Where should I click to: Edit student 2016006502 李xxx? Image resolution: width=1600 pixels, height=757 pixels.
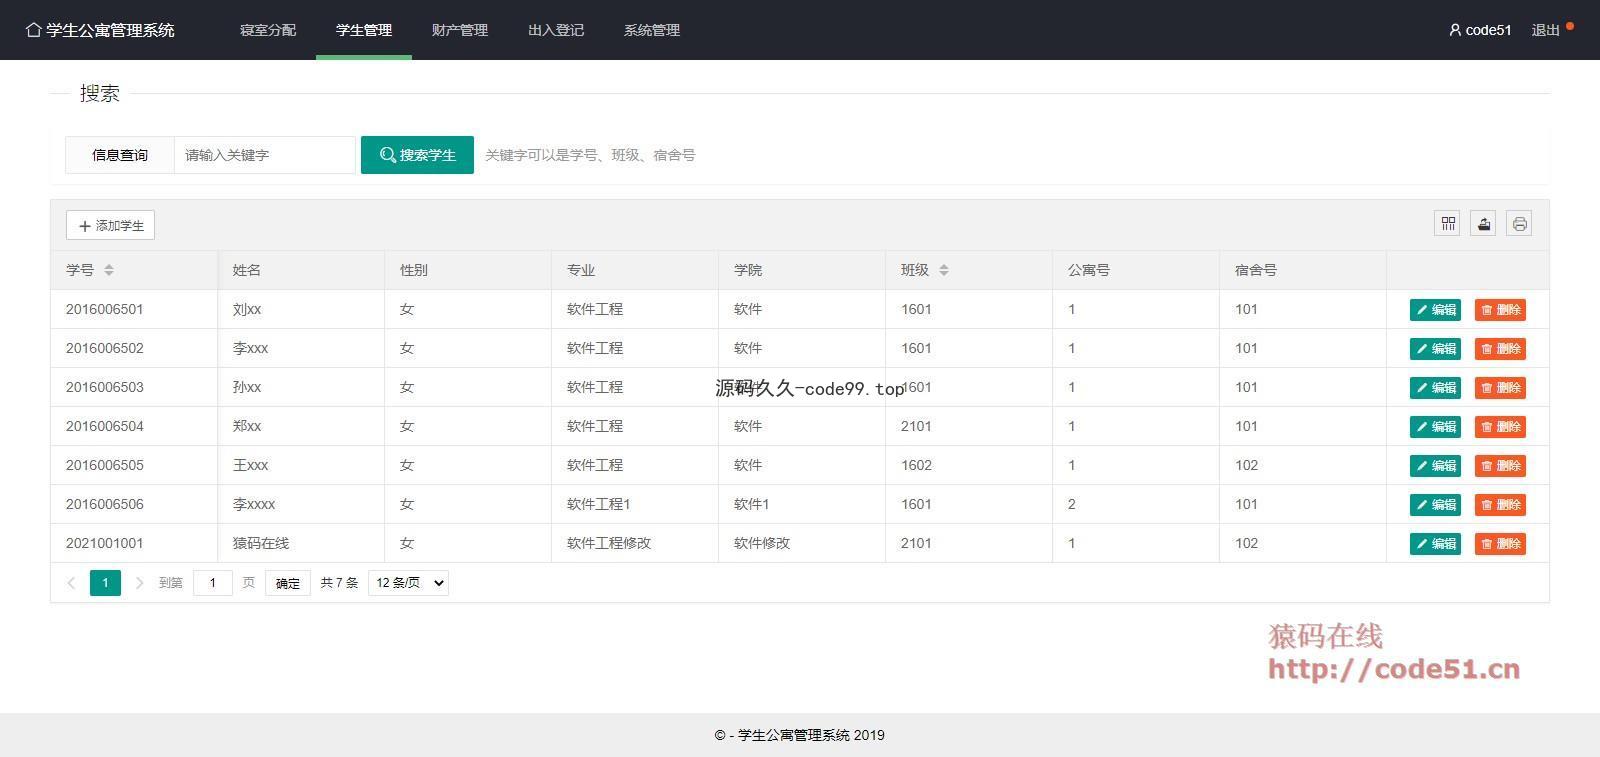pos(1435,349)
